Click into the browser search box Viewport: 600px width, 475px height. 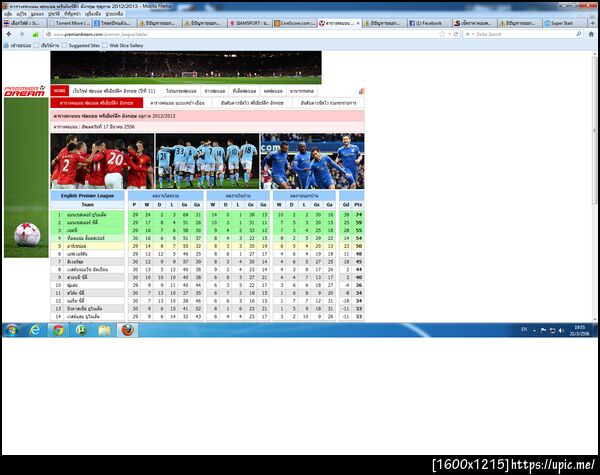click(x=524, y=34)
